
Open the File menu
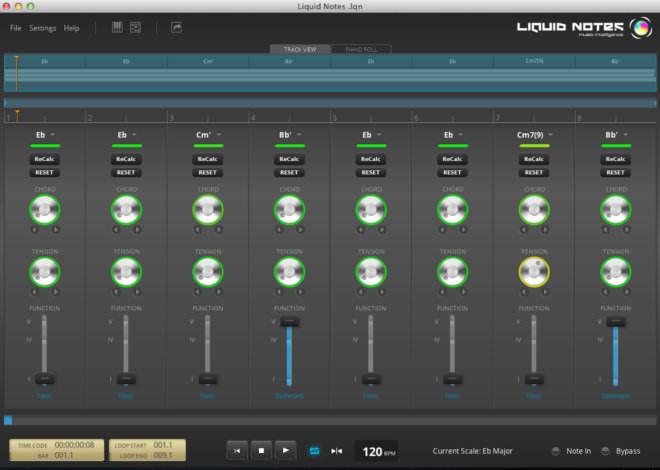pyautogui.click(x=16, y=28)
